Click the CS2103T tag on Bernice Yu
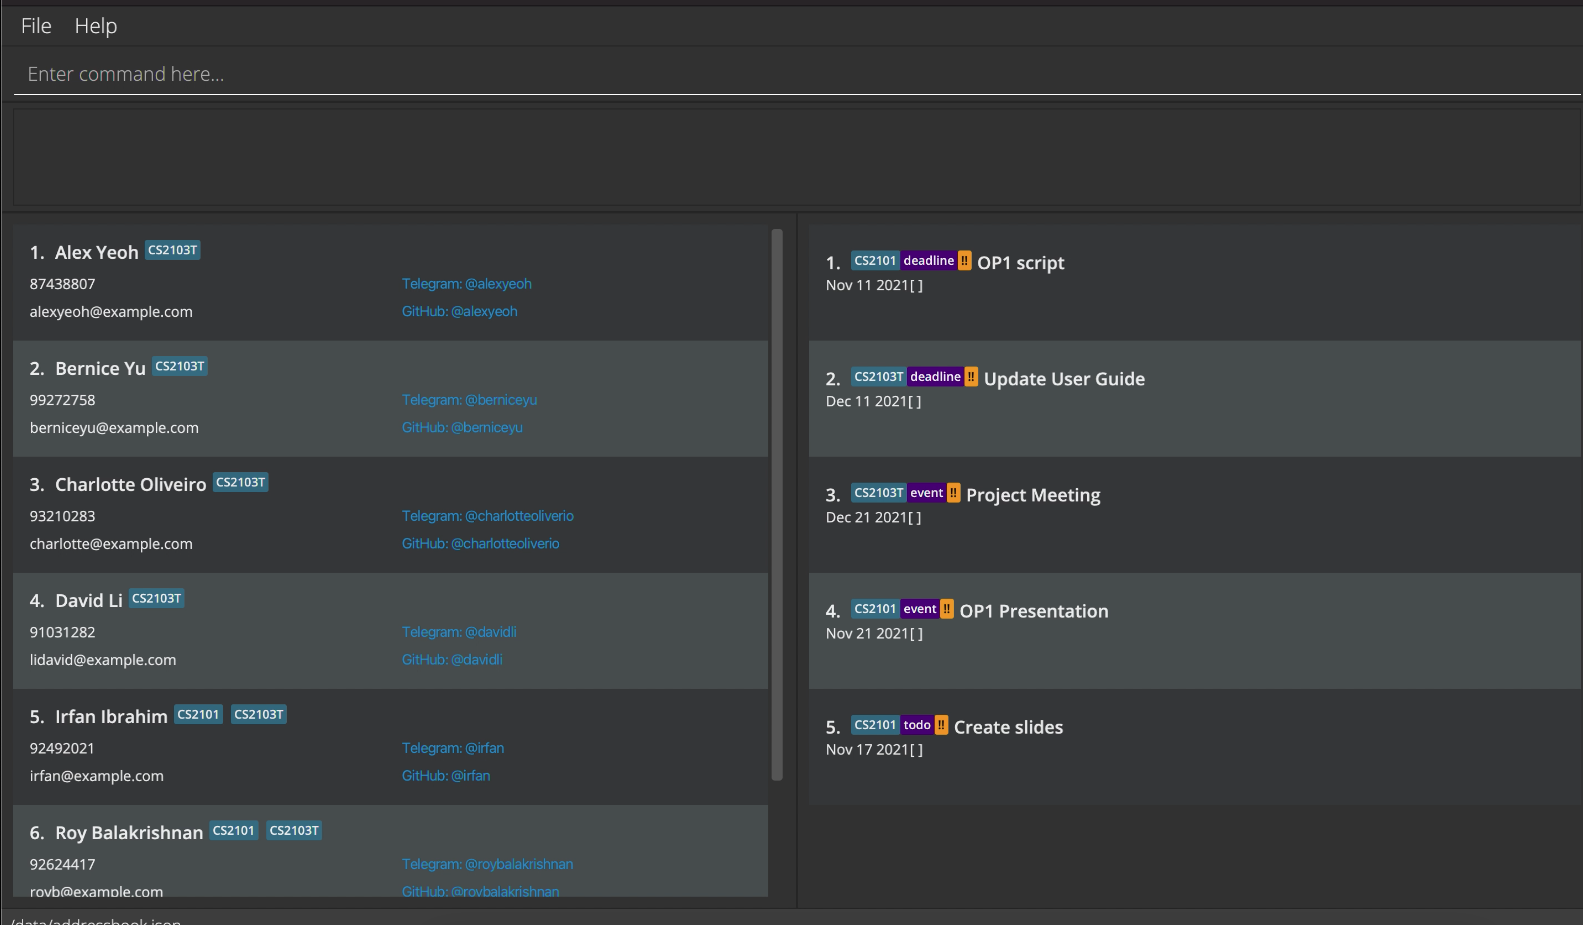The image size is (1583, 925). point(180,366)
